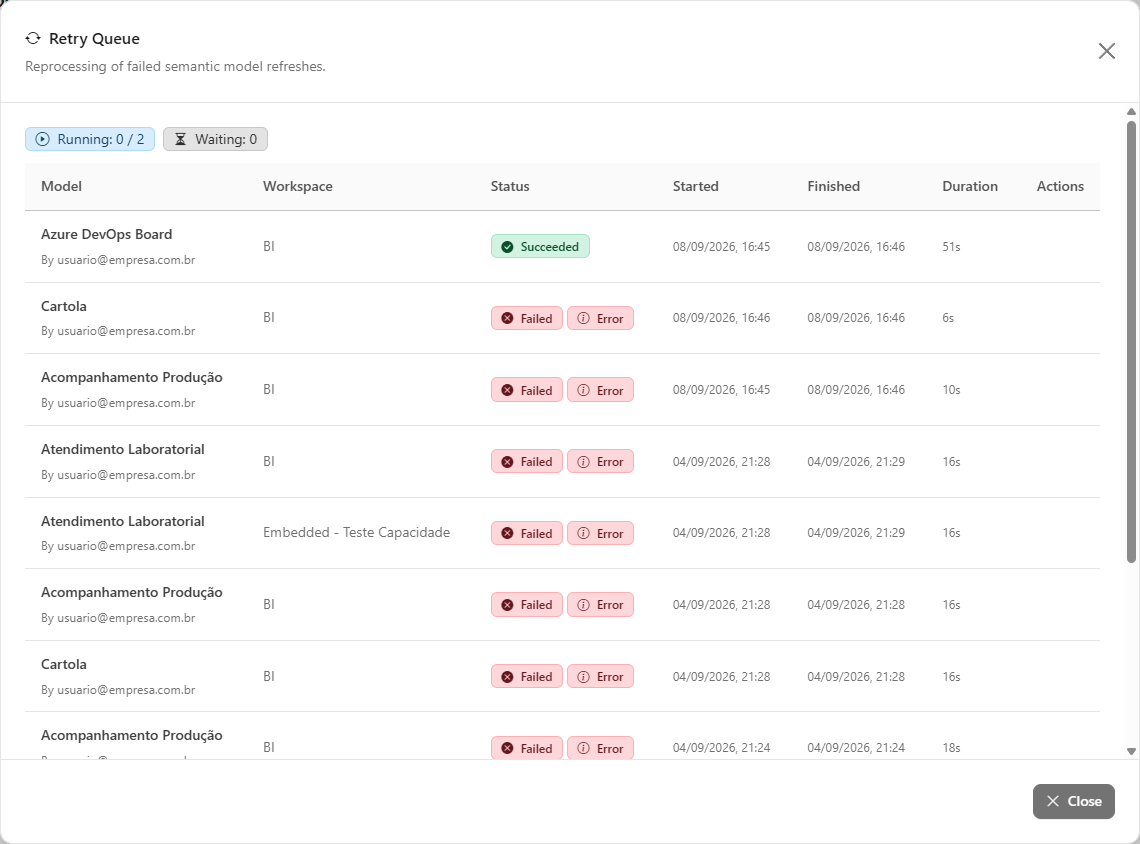Click the Running: 0 / 2 badge
Image resolution: width=1140 pixels, height=844 pixels.
tap(90, 139)
